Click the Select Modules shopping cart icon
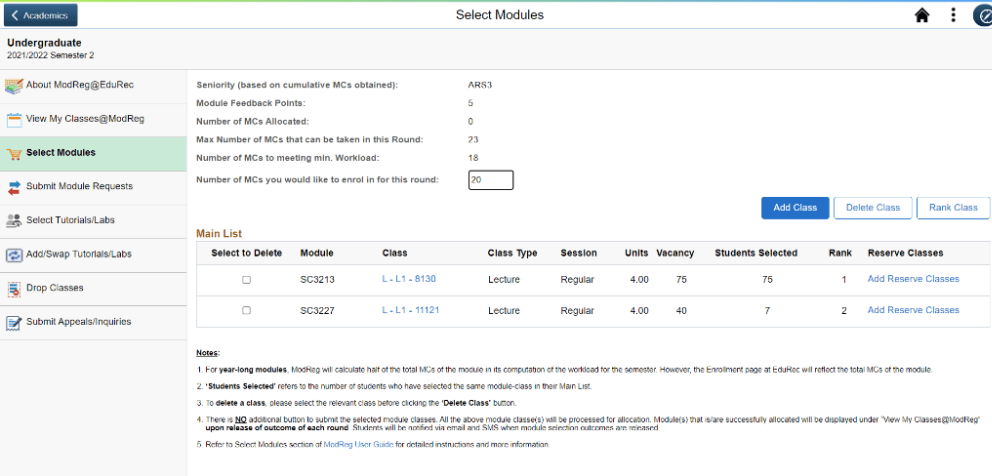 [x=14, y=153]
